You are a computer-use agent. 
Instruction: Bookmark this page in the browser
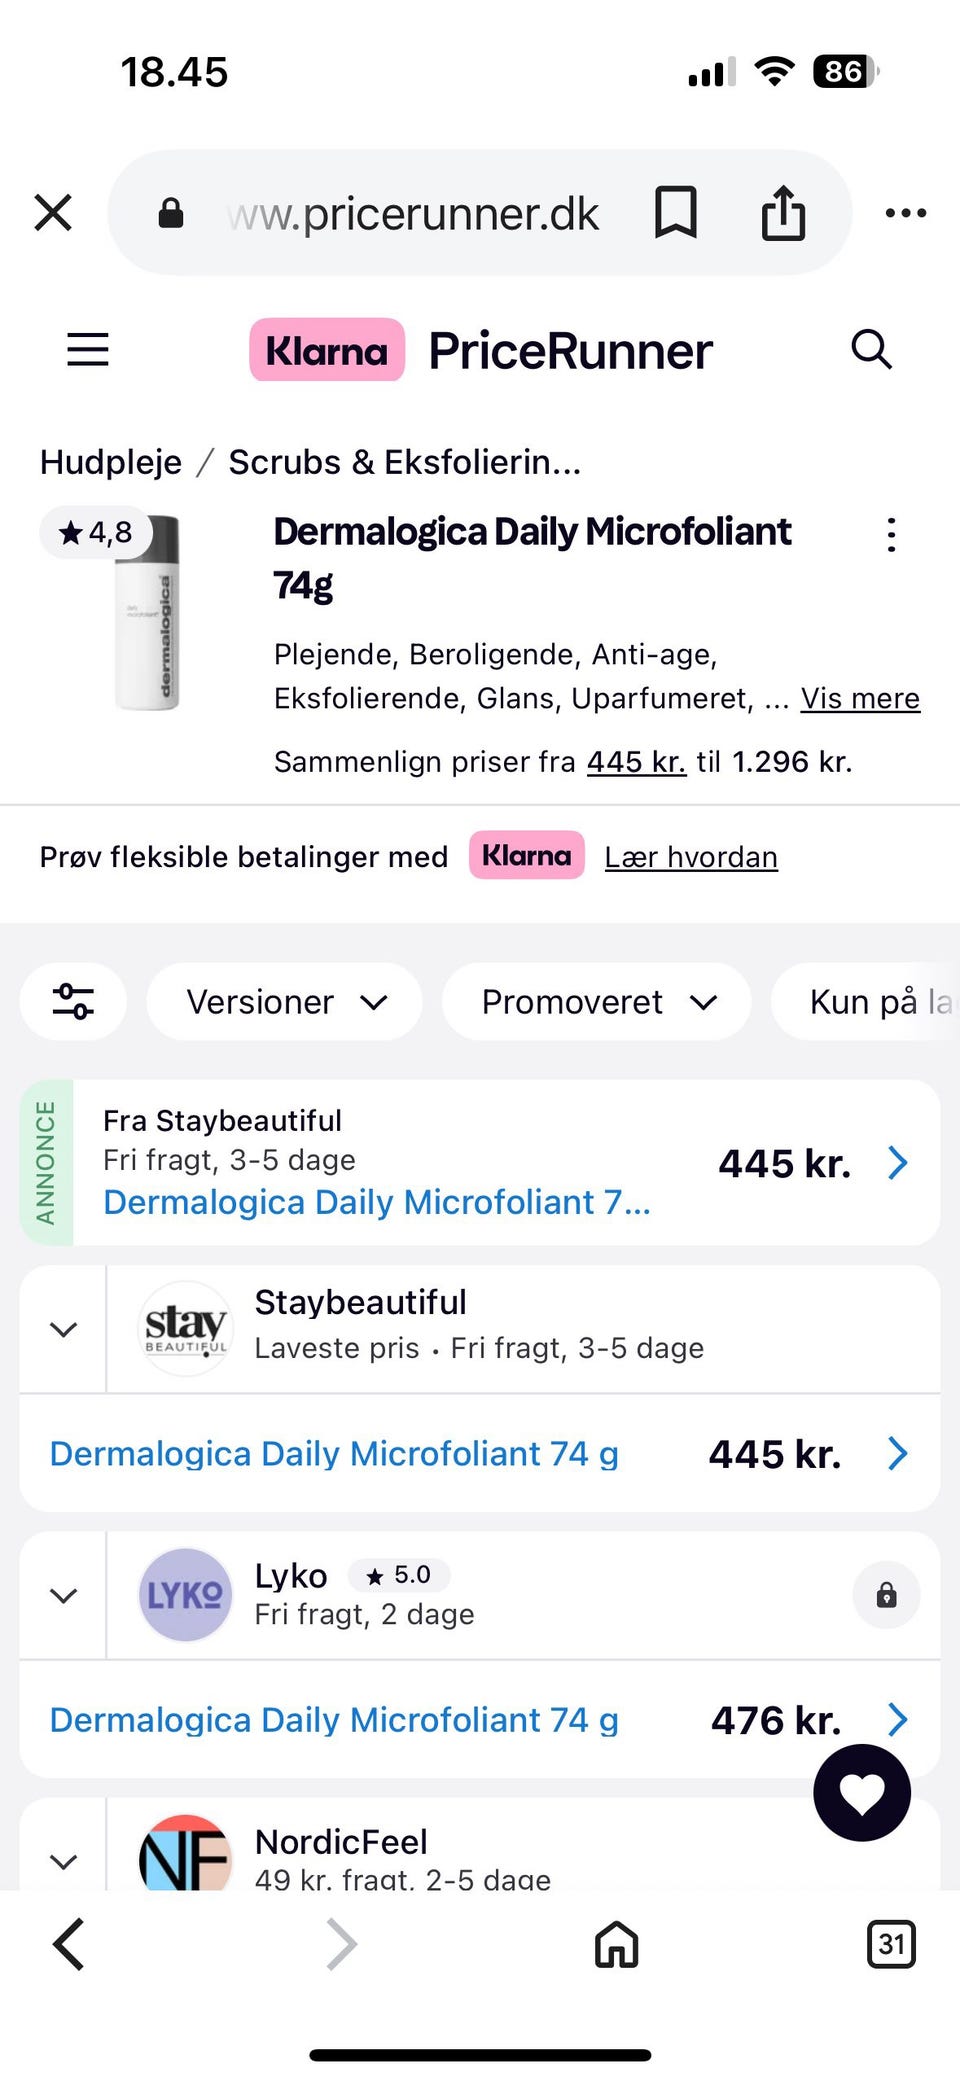click(675, 213)
